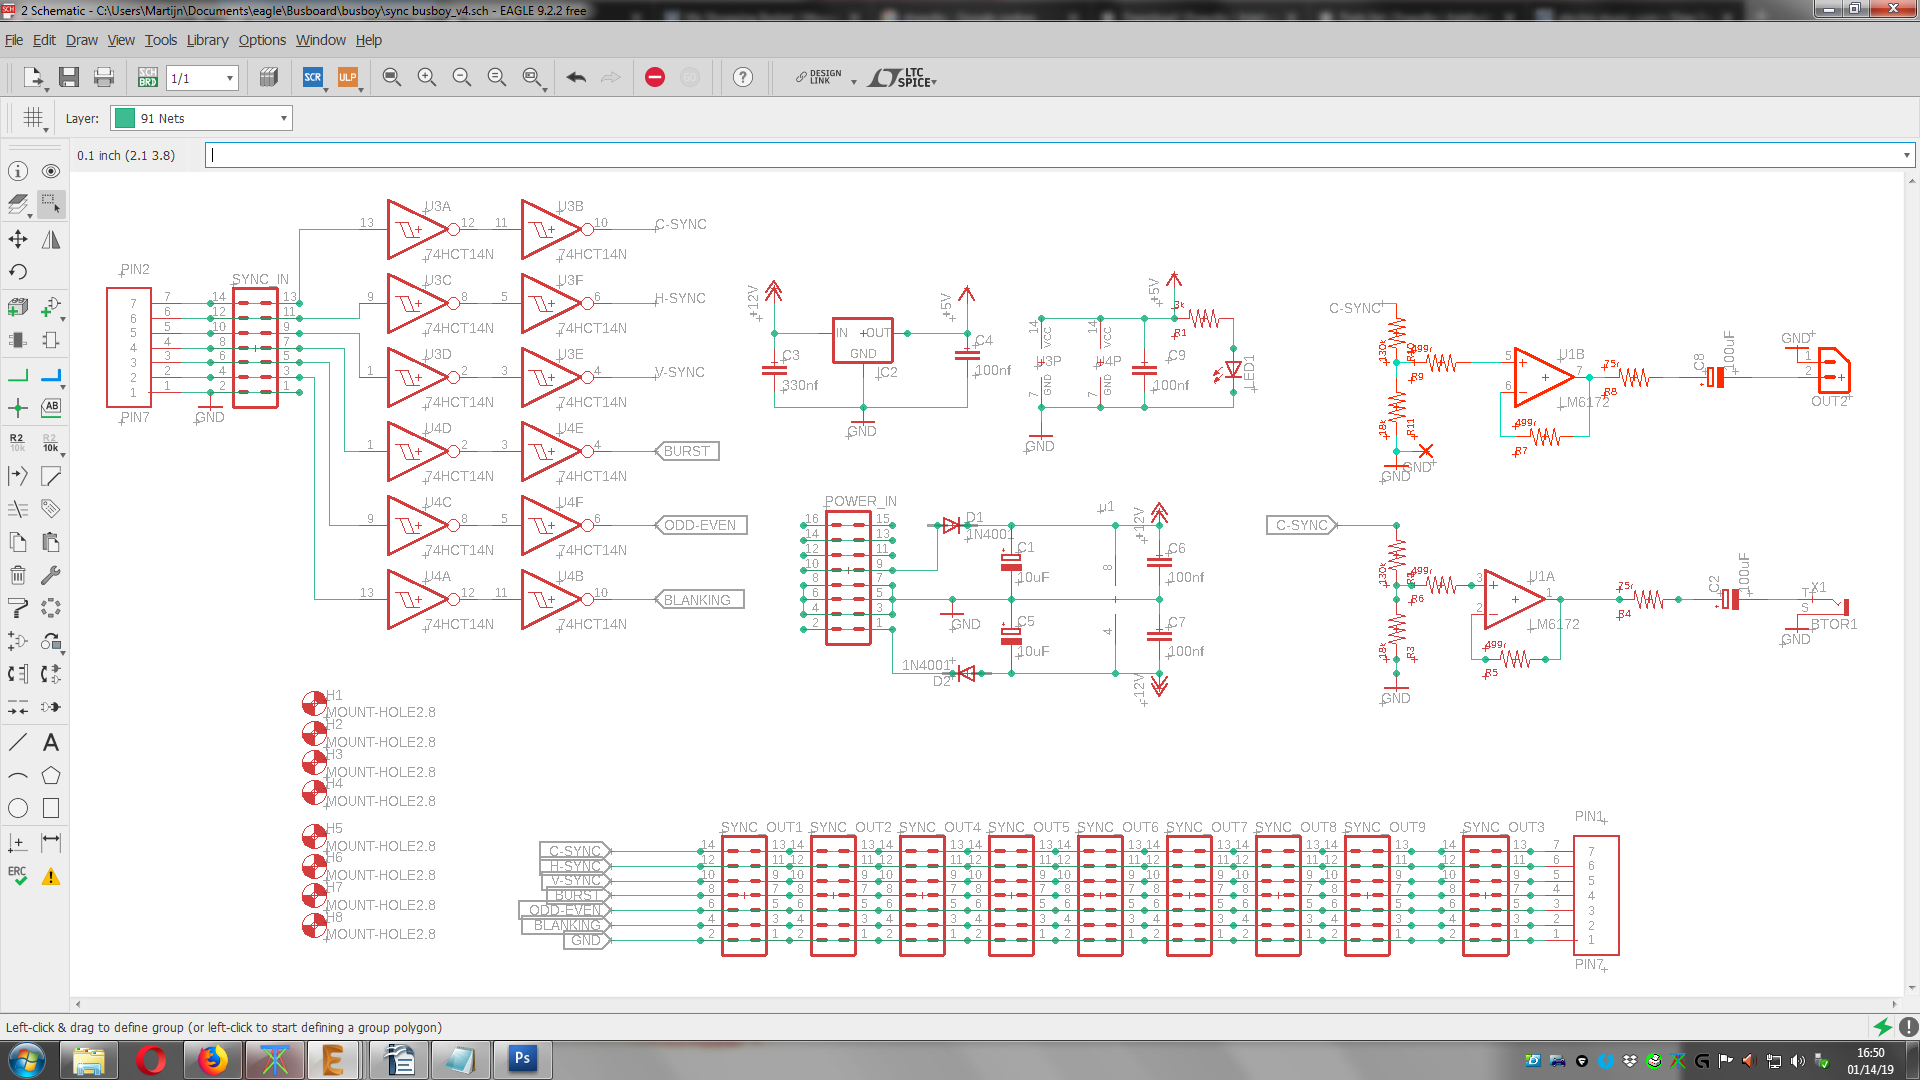Pick the Name tool

point(18,442)
